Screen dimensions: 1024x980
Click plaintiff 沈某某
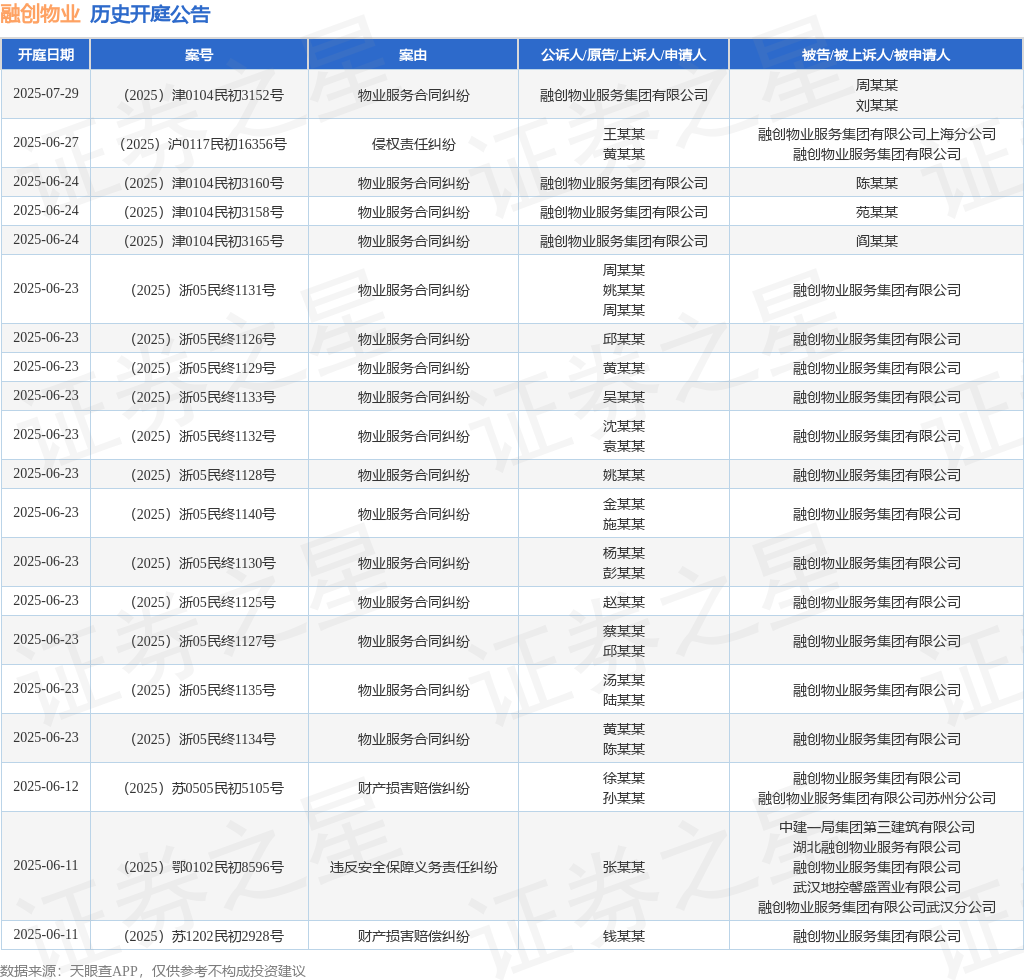pos(624,426)
